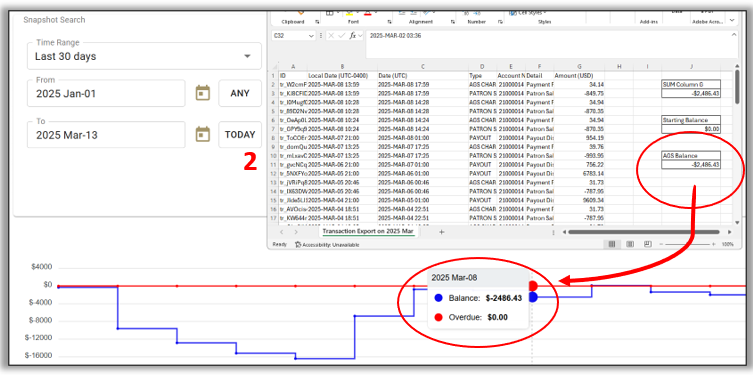Open the Number group dialog launcher
The image size is (753, 375).
tap(500, 22)
